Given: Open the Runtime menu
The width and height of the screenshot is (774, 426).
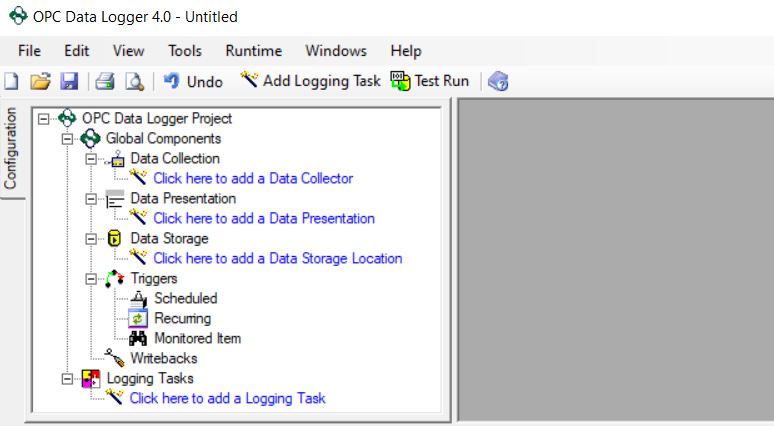Looking at the screenshot, I should pyautogui.click(x=253, y=51).
